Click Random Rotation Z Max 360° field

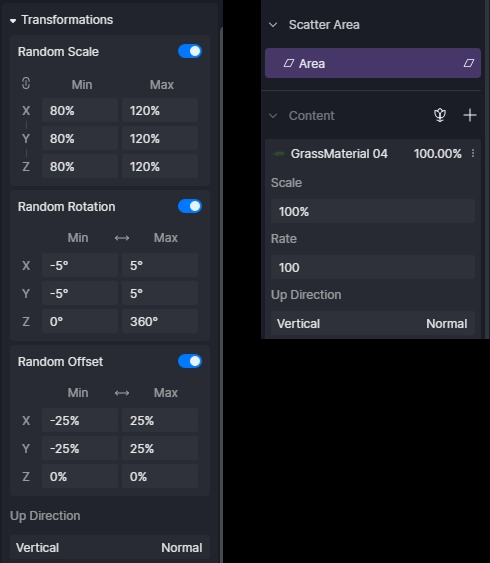pos(160,321)
